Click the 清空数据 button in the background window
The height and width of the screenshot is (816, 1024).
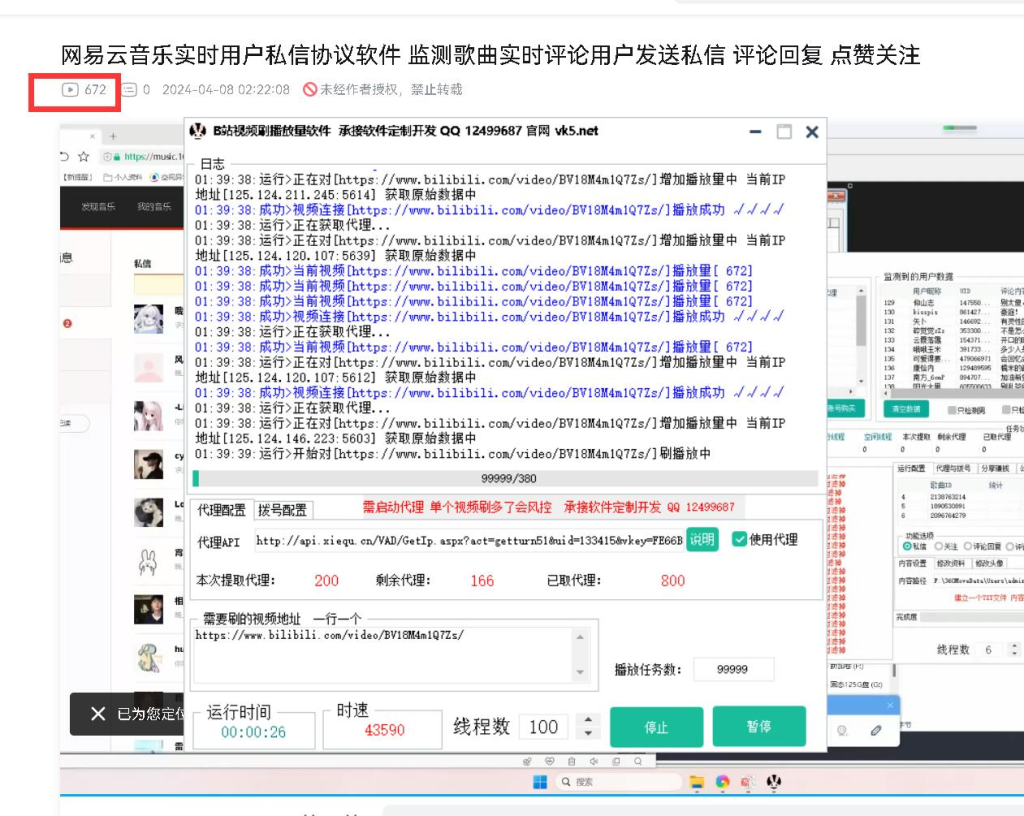[x=906, y=409]
